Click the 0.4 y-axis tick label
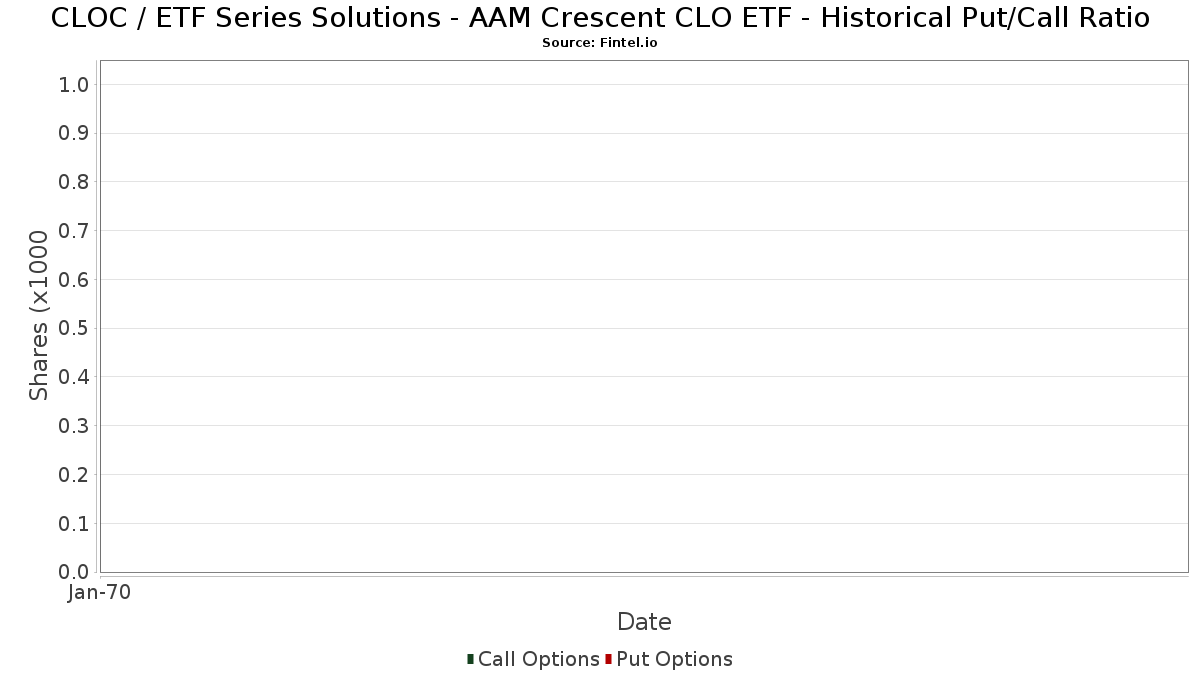Screen dimensions: 1200x675 (x=74, y=377)
